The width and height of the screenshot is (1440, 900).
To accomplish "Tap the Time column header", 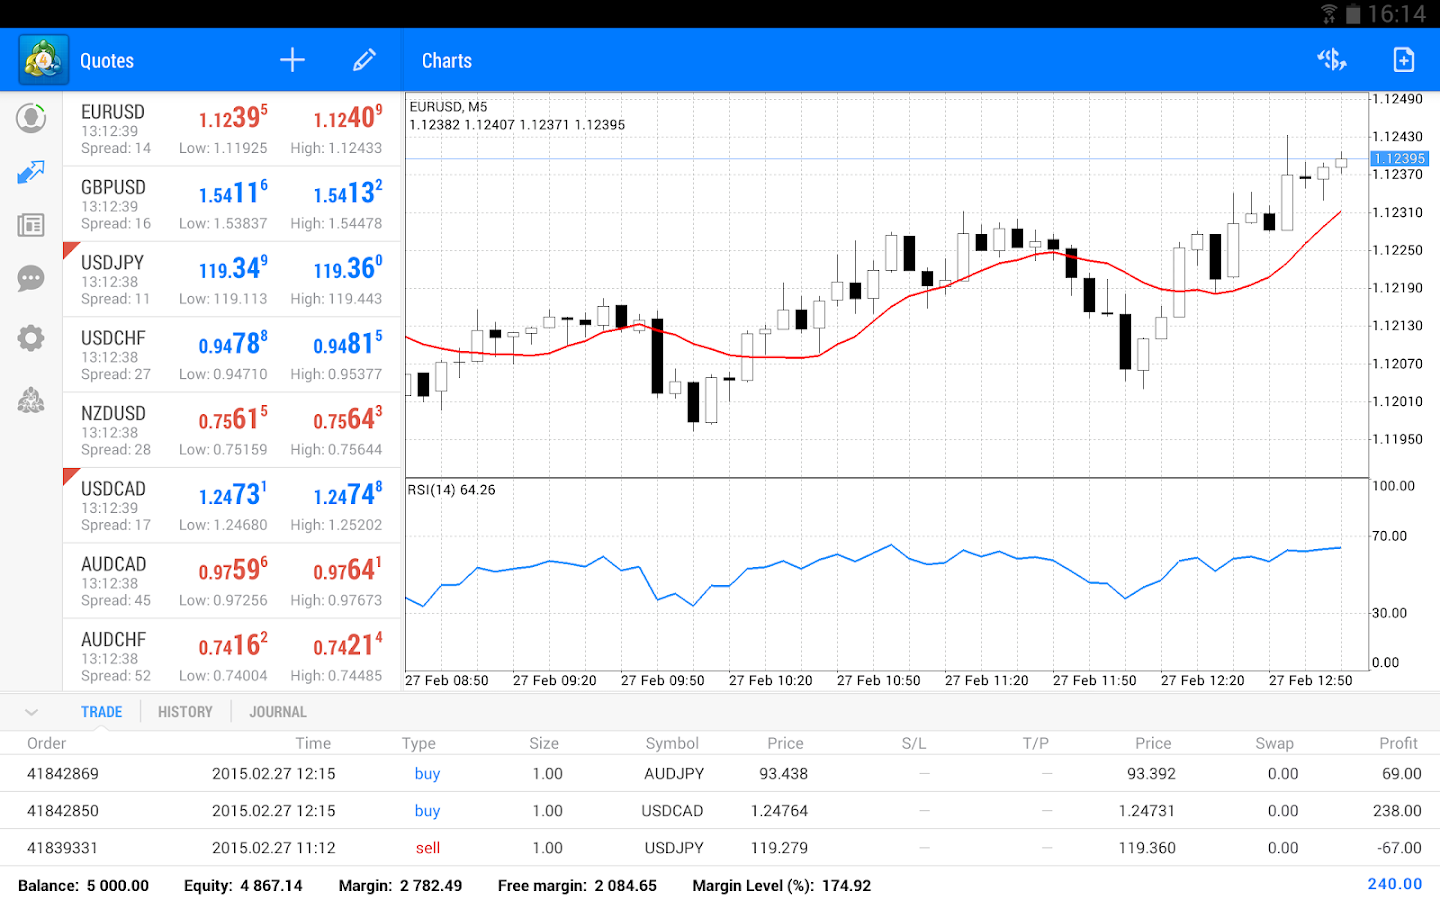I will 313,743.
